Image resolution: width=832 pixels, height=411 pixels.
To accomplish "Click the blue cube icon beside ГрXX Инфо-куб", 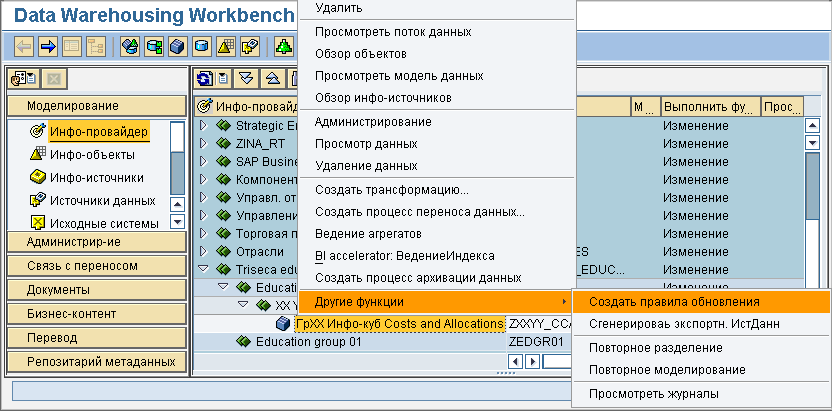I will point(283,323).
